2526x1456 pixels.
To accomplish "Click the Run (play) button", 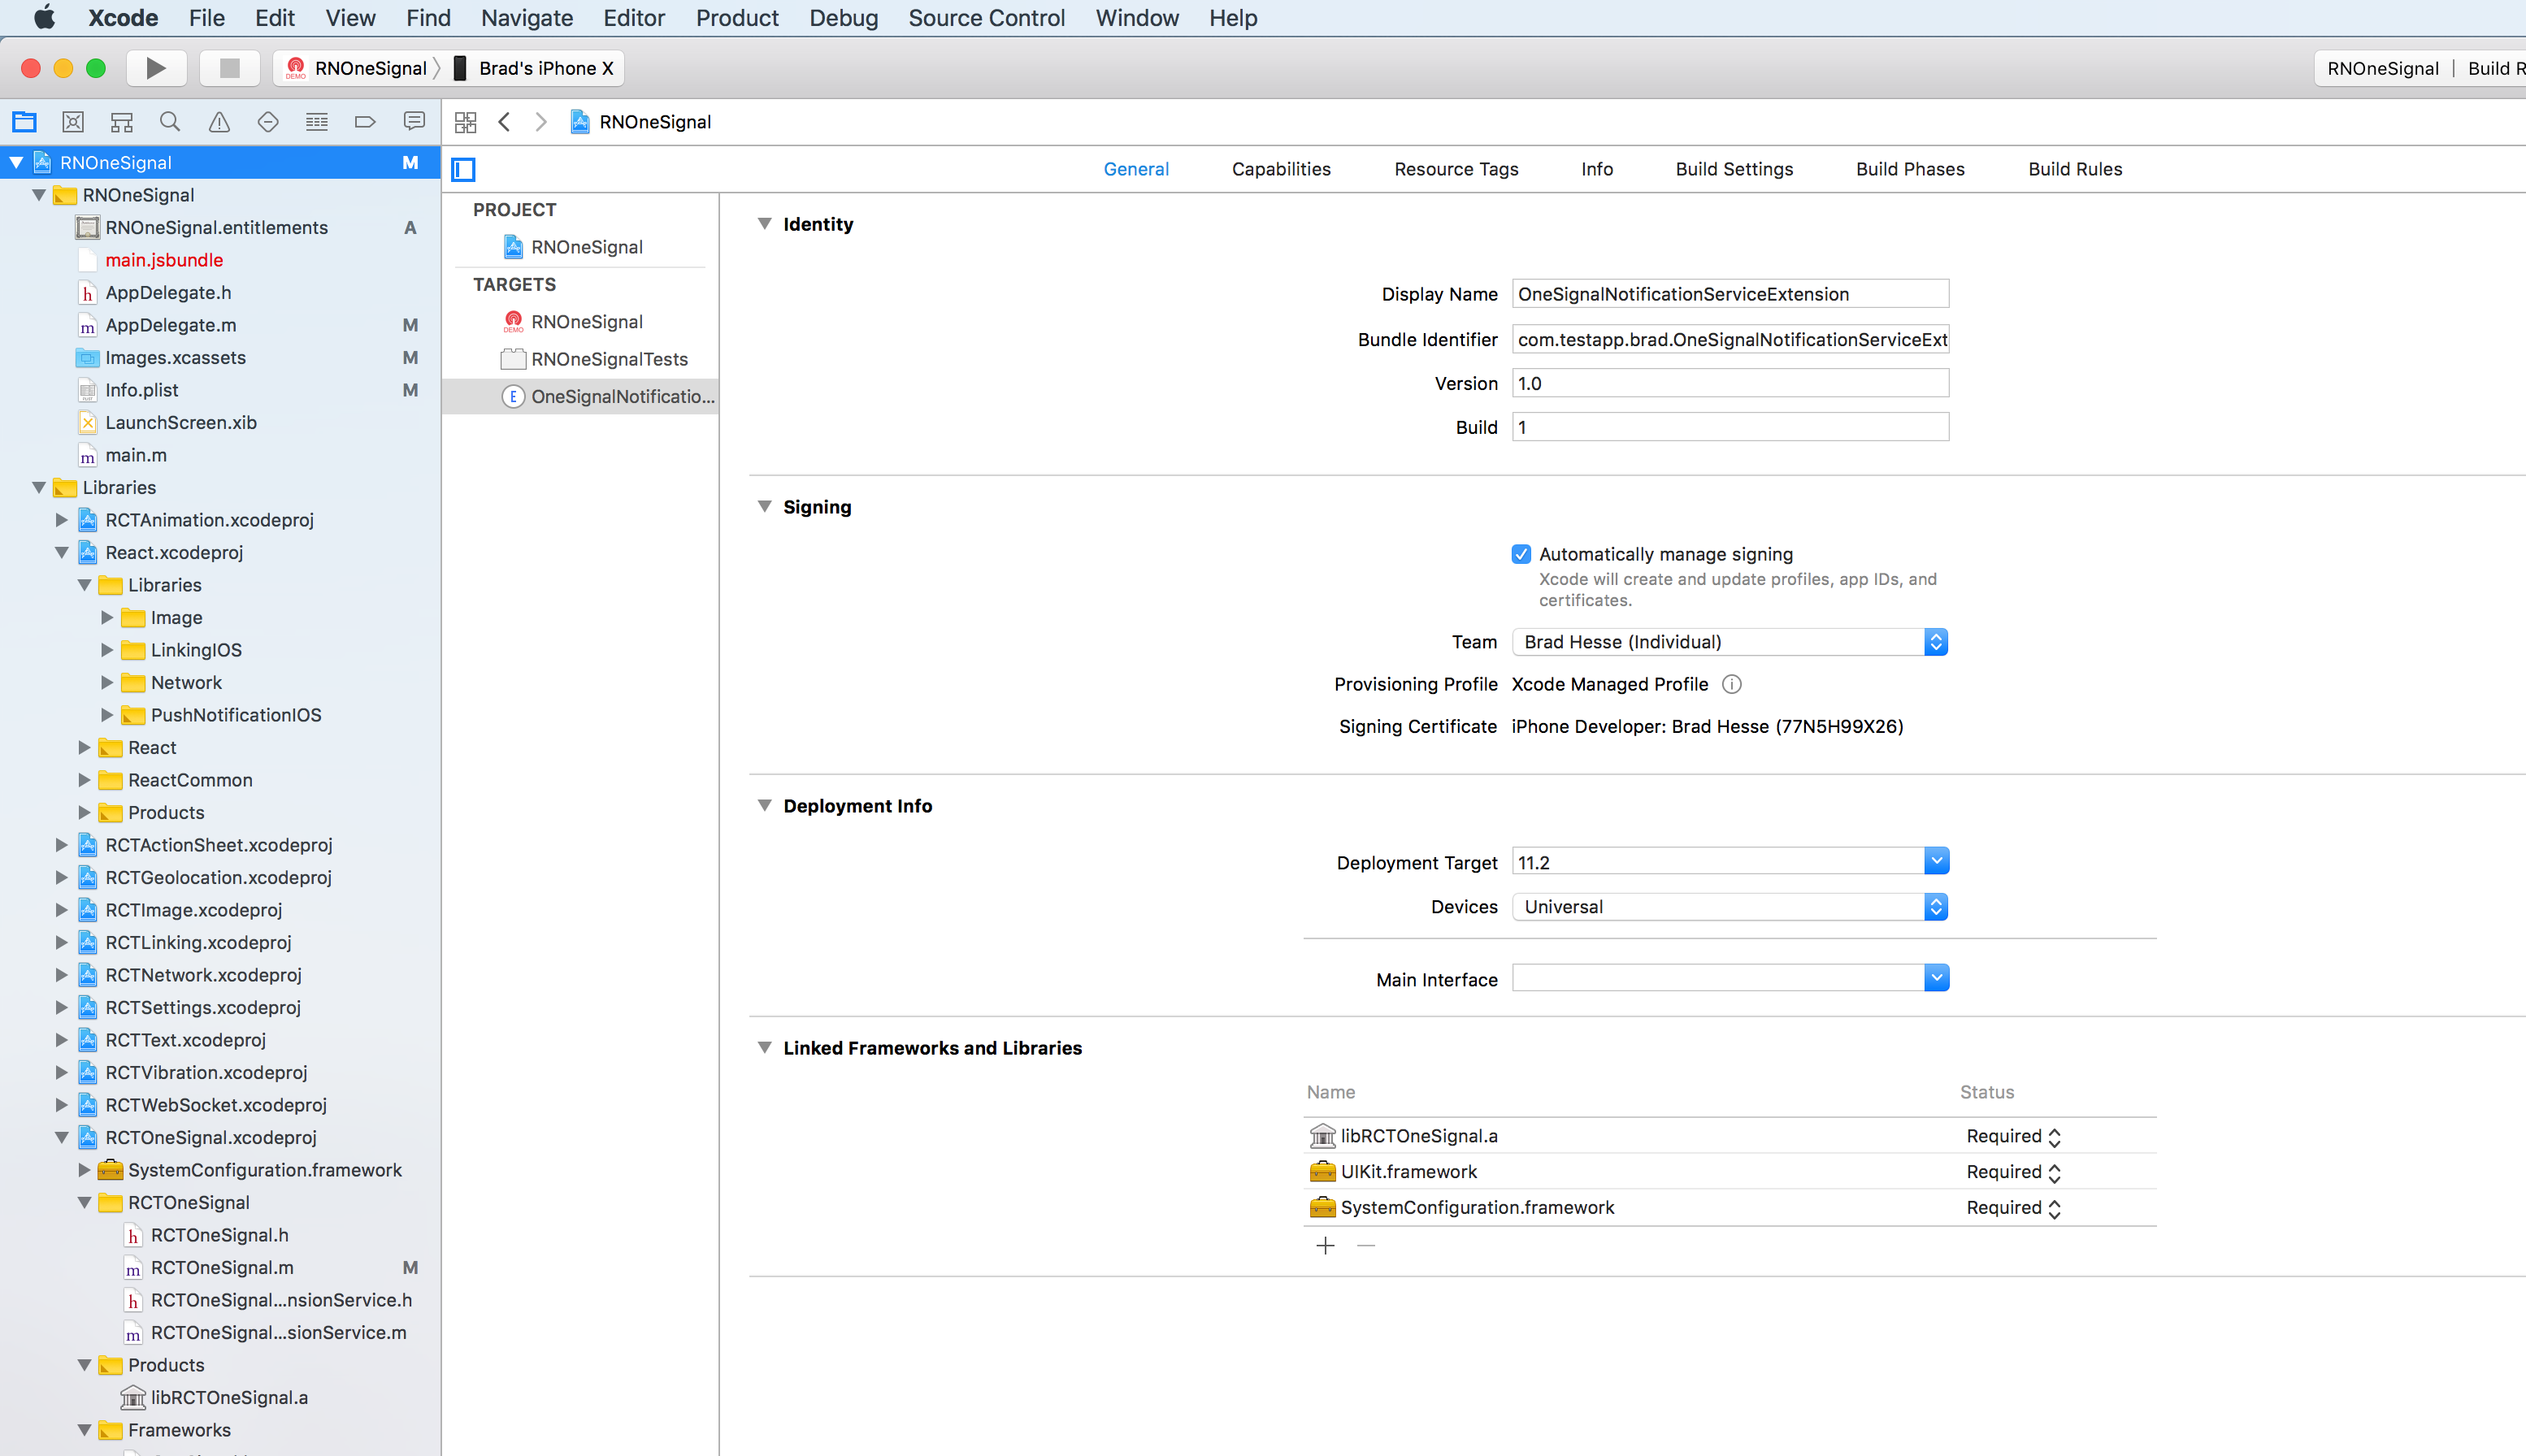I will (156, 68).
